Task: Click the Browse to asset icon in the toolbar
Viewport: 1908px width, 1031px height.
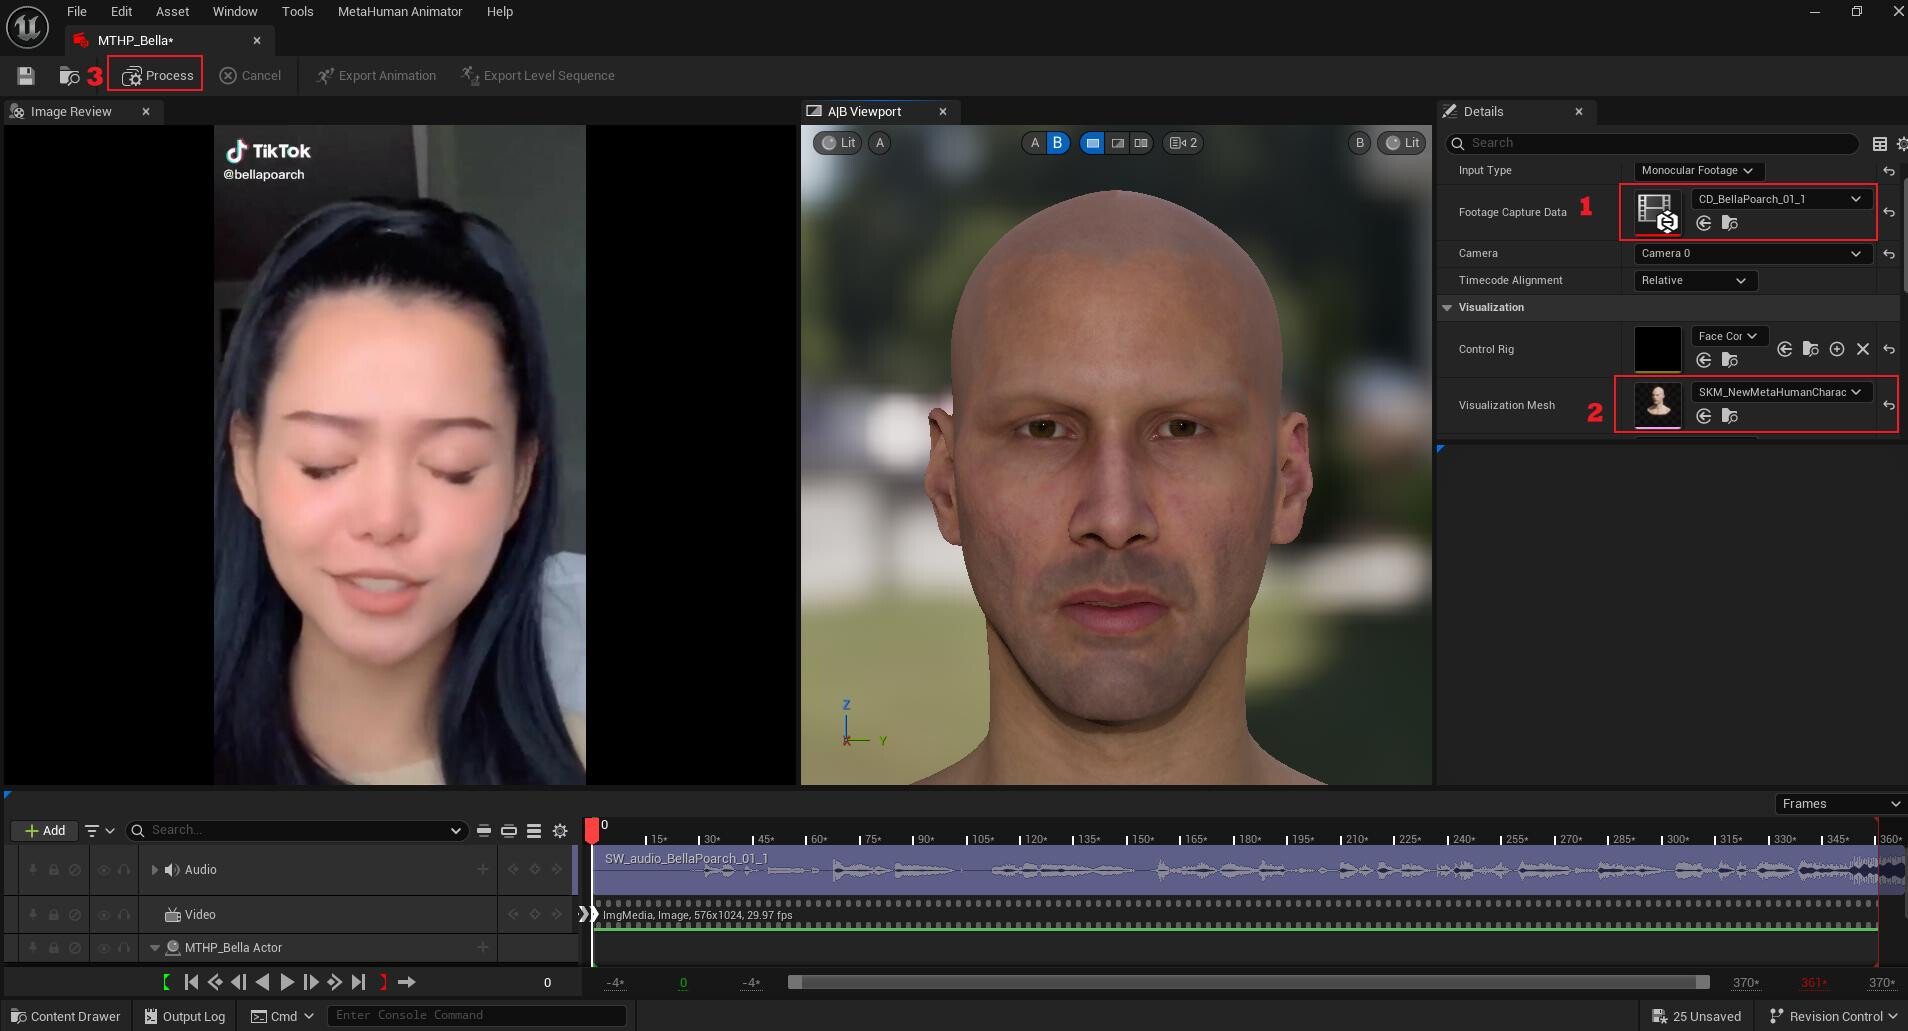Action: click(x=69, y=76)
